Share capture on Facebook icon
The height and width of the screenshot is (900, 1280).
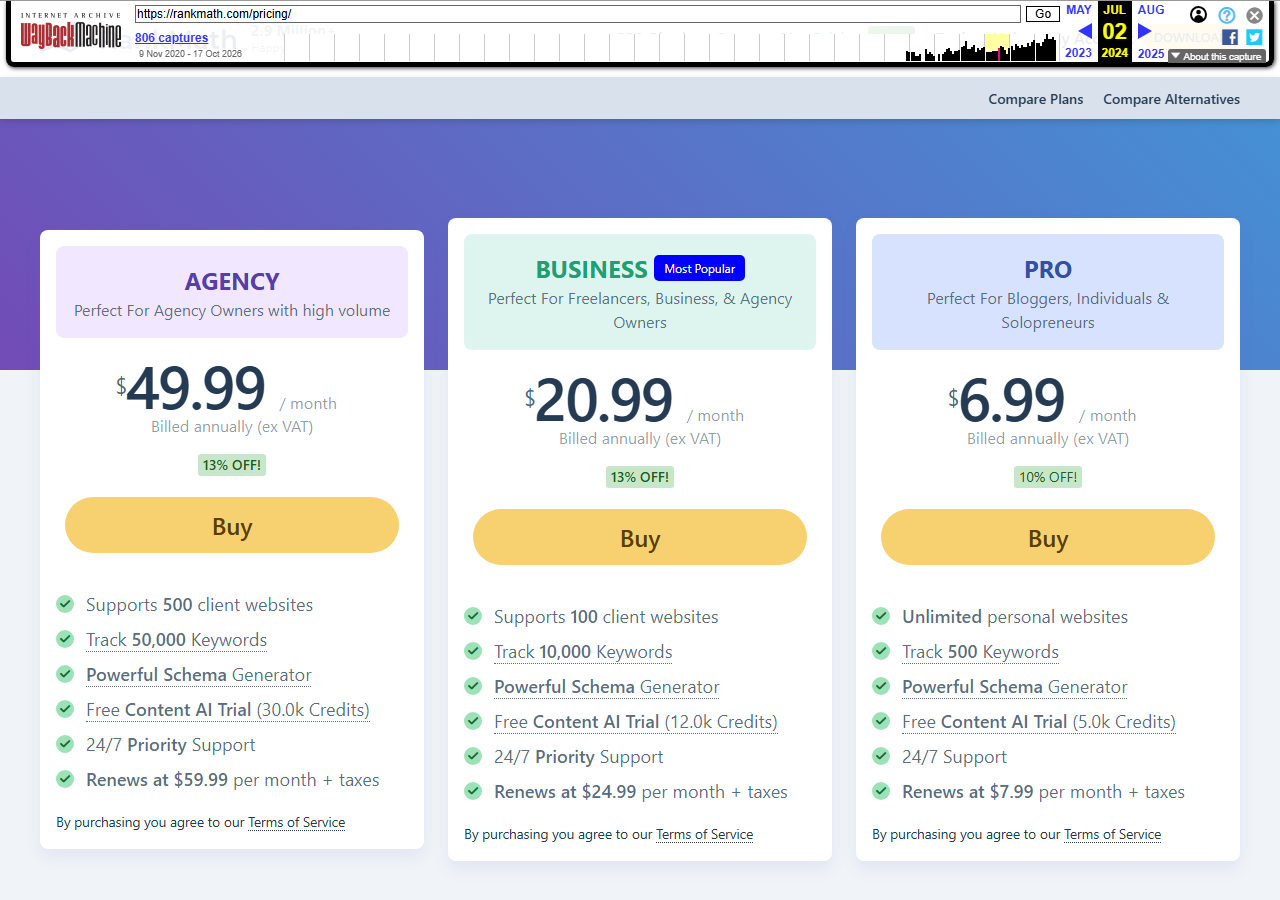click(1230, 37)
